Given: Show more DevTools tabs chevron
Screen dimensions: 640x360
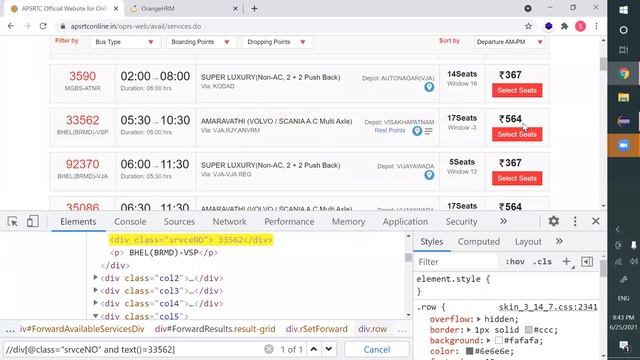Looking at the screenshot, I should coord(503,221).
